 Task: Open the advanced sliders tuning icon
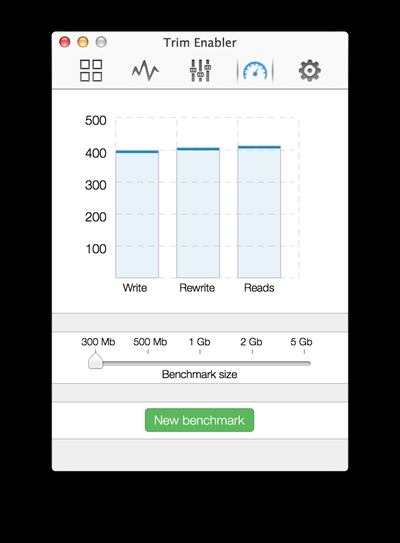click(200, 71)
